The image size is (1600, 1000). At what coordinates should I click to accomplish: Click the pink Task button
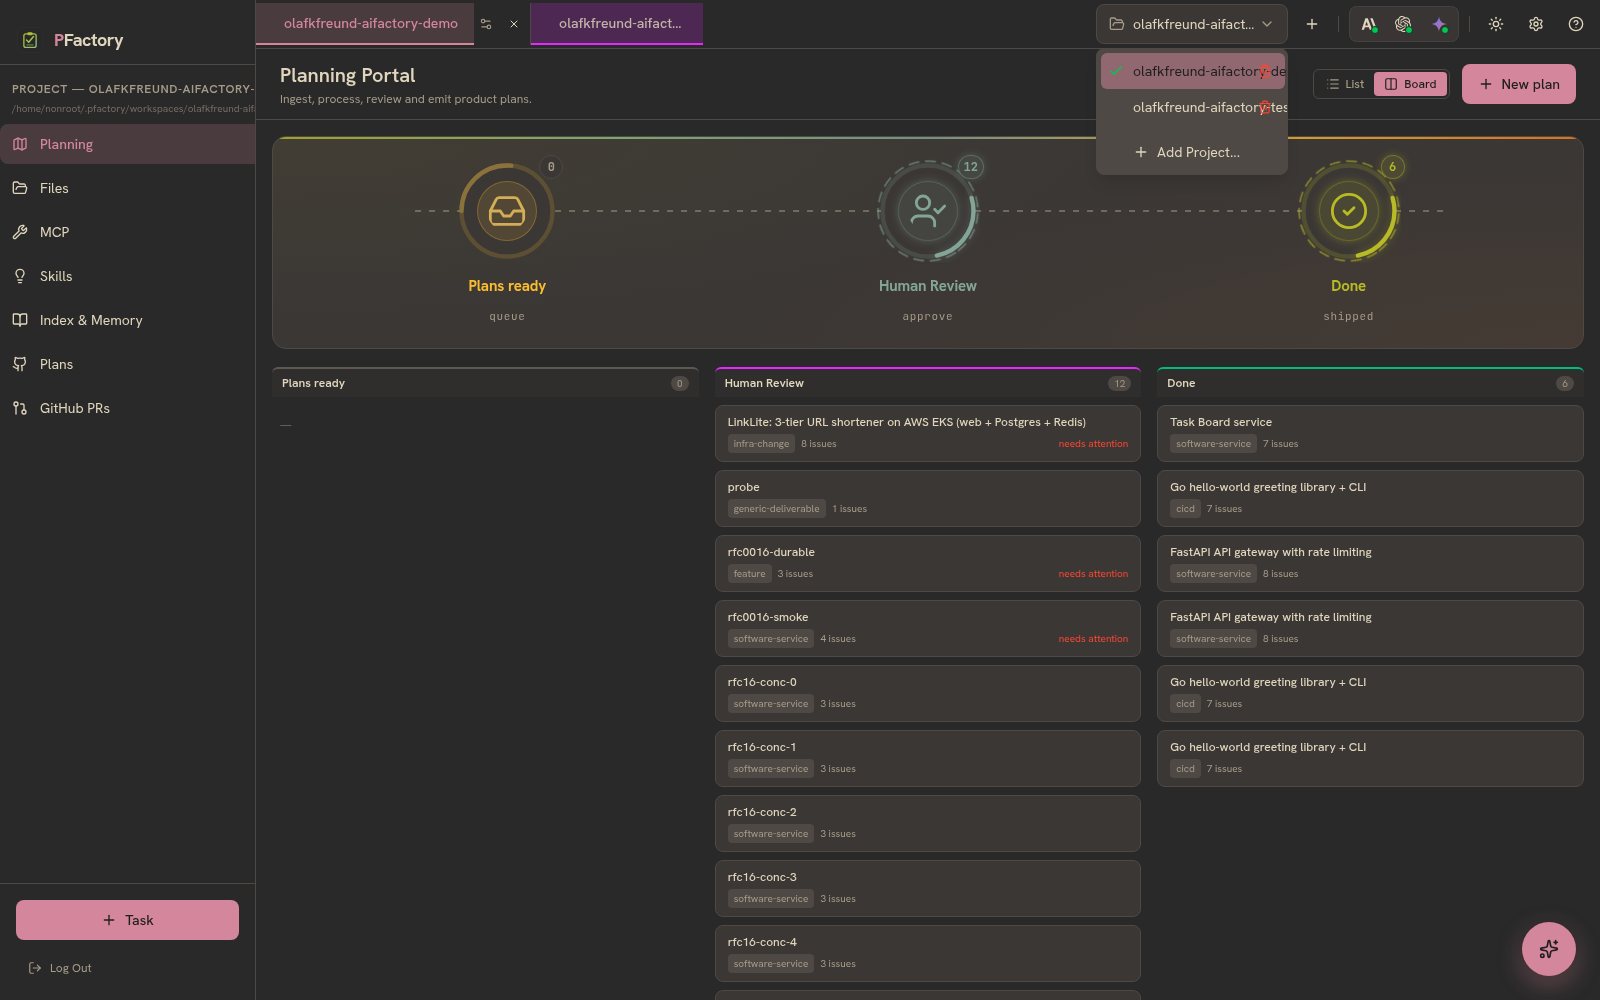(x=127, y=920)
